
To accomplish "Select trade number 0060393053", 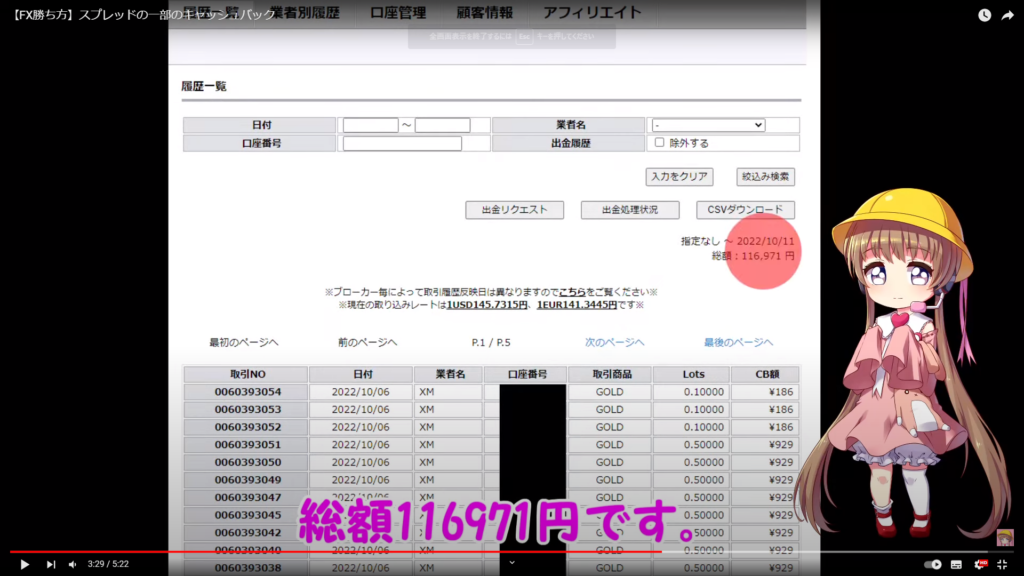I will point(248,409).
